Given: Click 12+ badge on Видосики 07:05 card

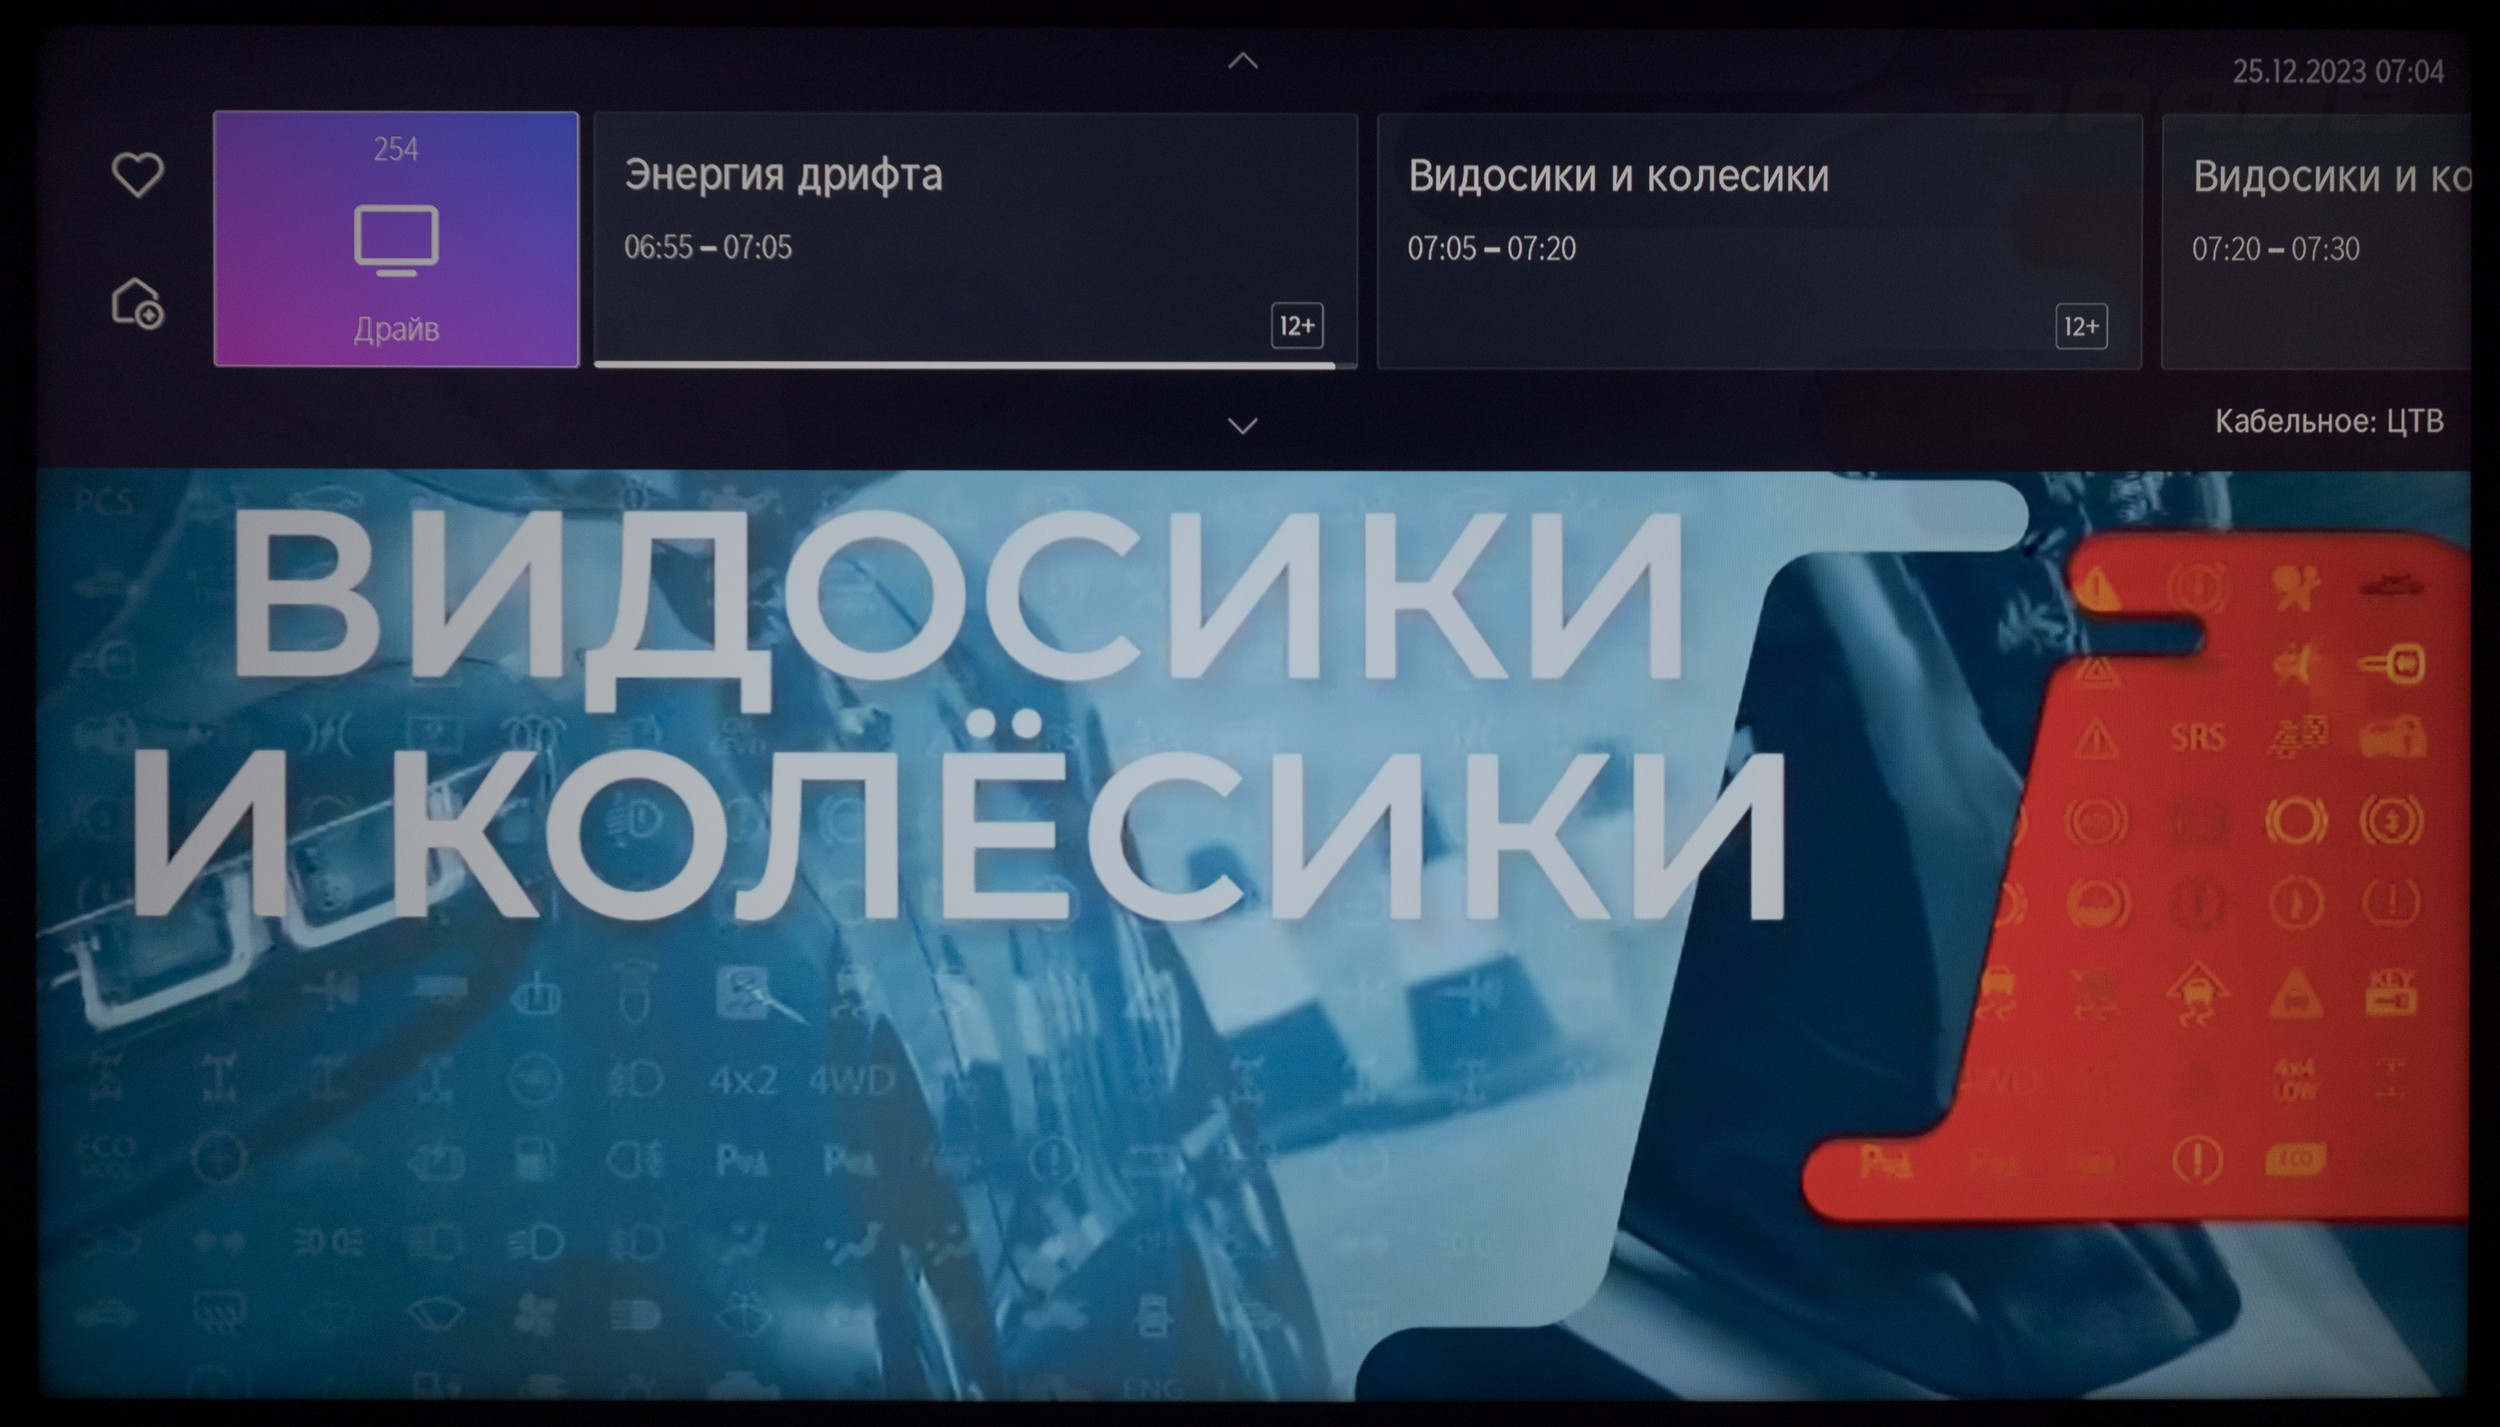Looking at the screenshot, I should pos(2081,327).
